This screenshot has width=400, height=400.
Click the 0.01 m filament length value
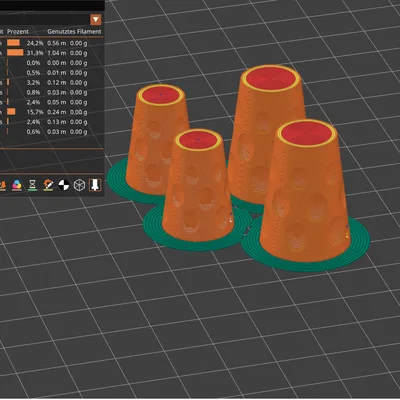(x=56, y=73)
